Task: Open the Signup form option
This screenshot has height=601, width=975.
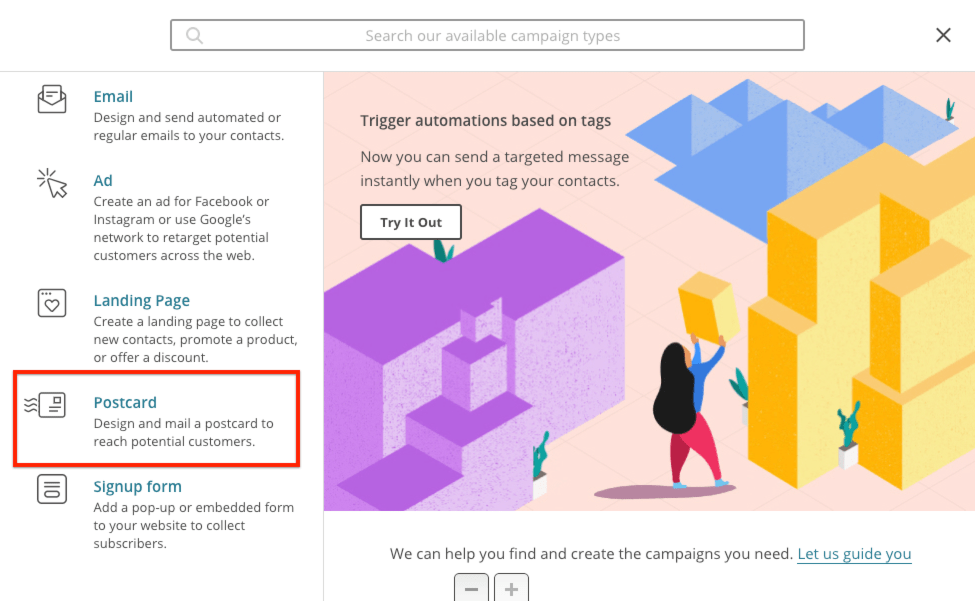Action: (137, 487)
